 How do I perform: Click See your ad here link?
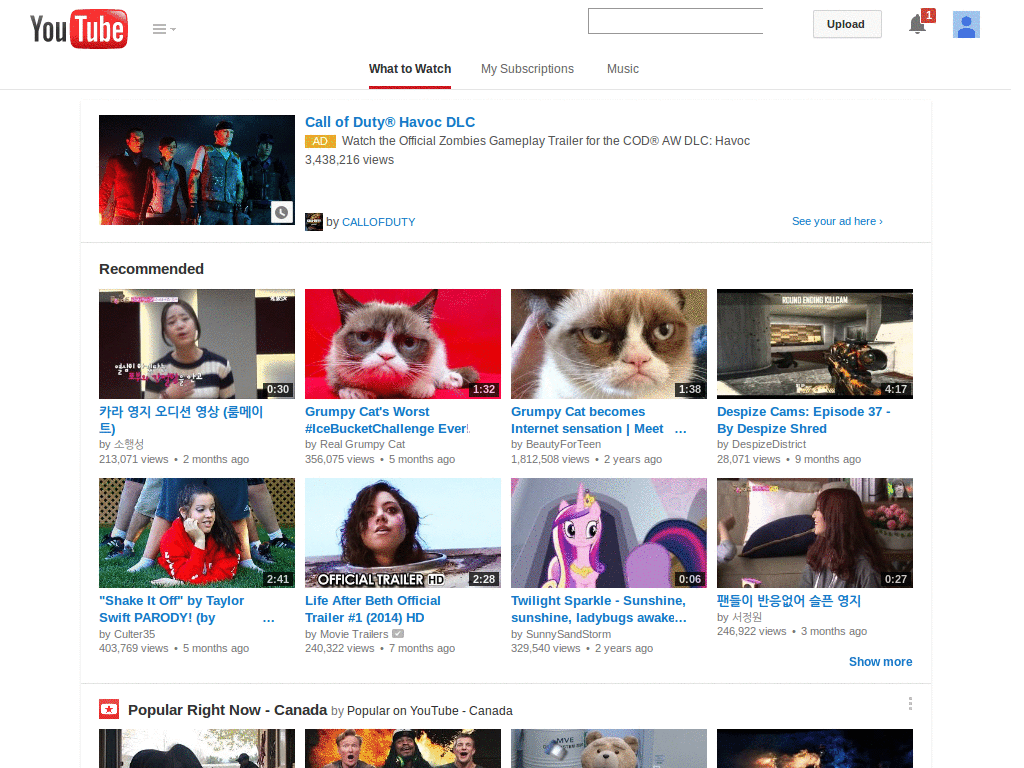click(837, 221)
